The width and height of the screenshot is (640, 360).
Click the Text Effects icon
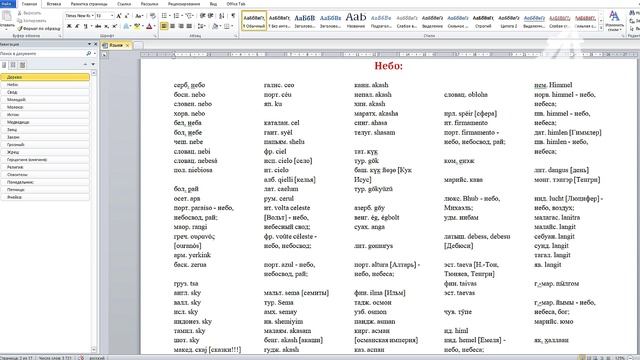pos(127,26)
